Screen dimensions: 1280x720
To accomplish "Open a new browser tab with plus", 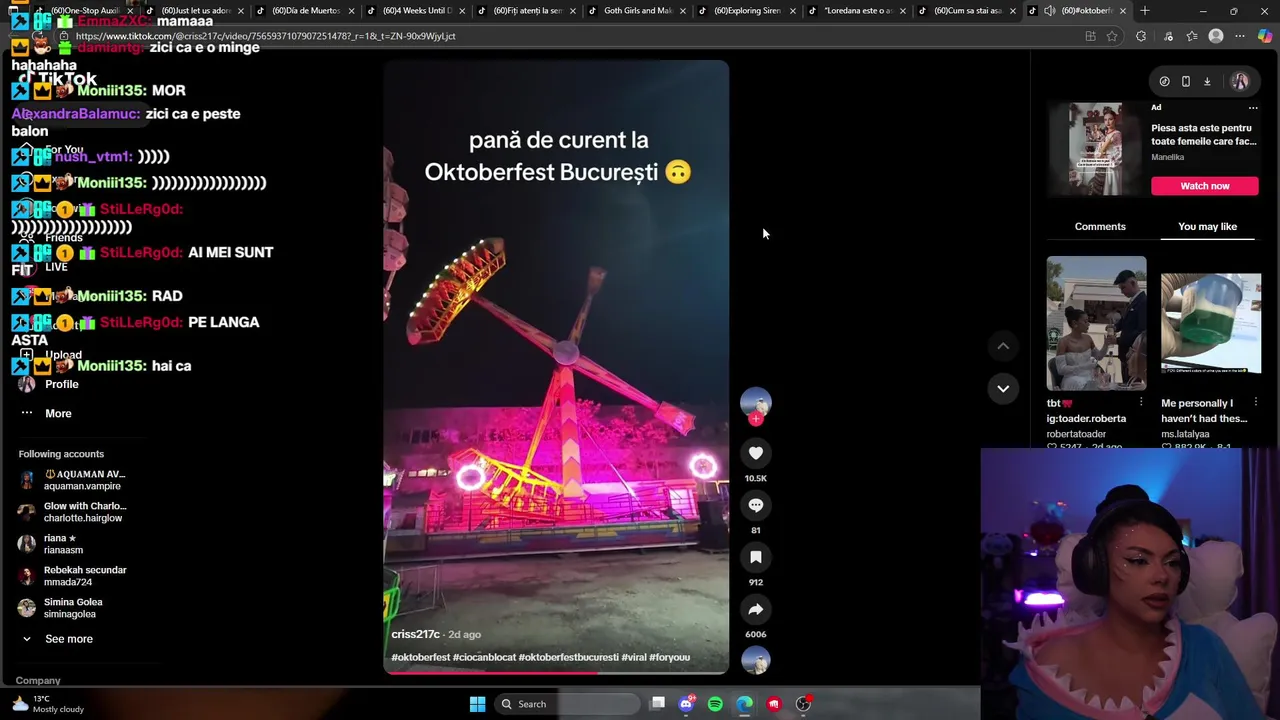I will coord(1145,11).
